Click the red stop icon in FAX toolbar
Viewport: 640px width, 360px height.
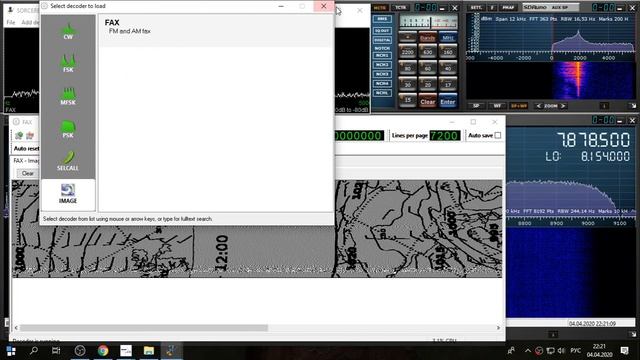pyautogui.click(x=30, y=136)
